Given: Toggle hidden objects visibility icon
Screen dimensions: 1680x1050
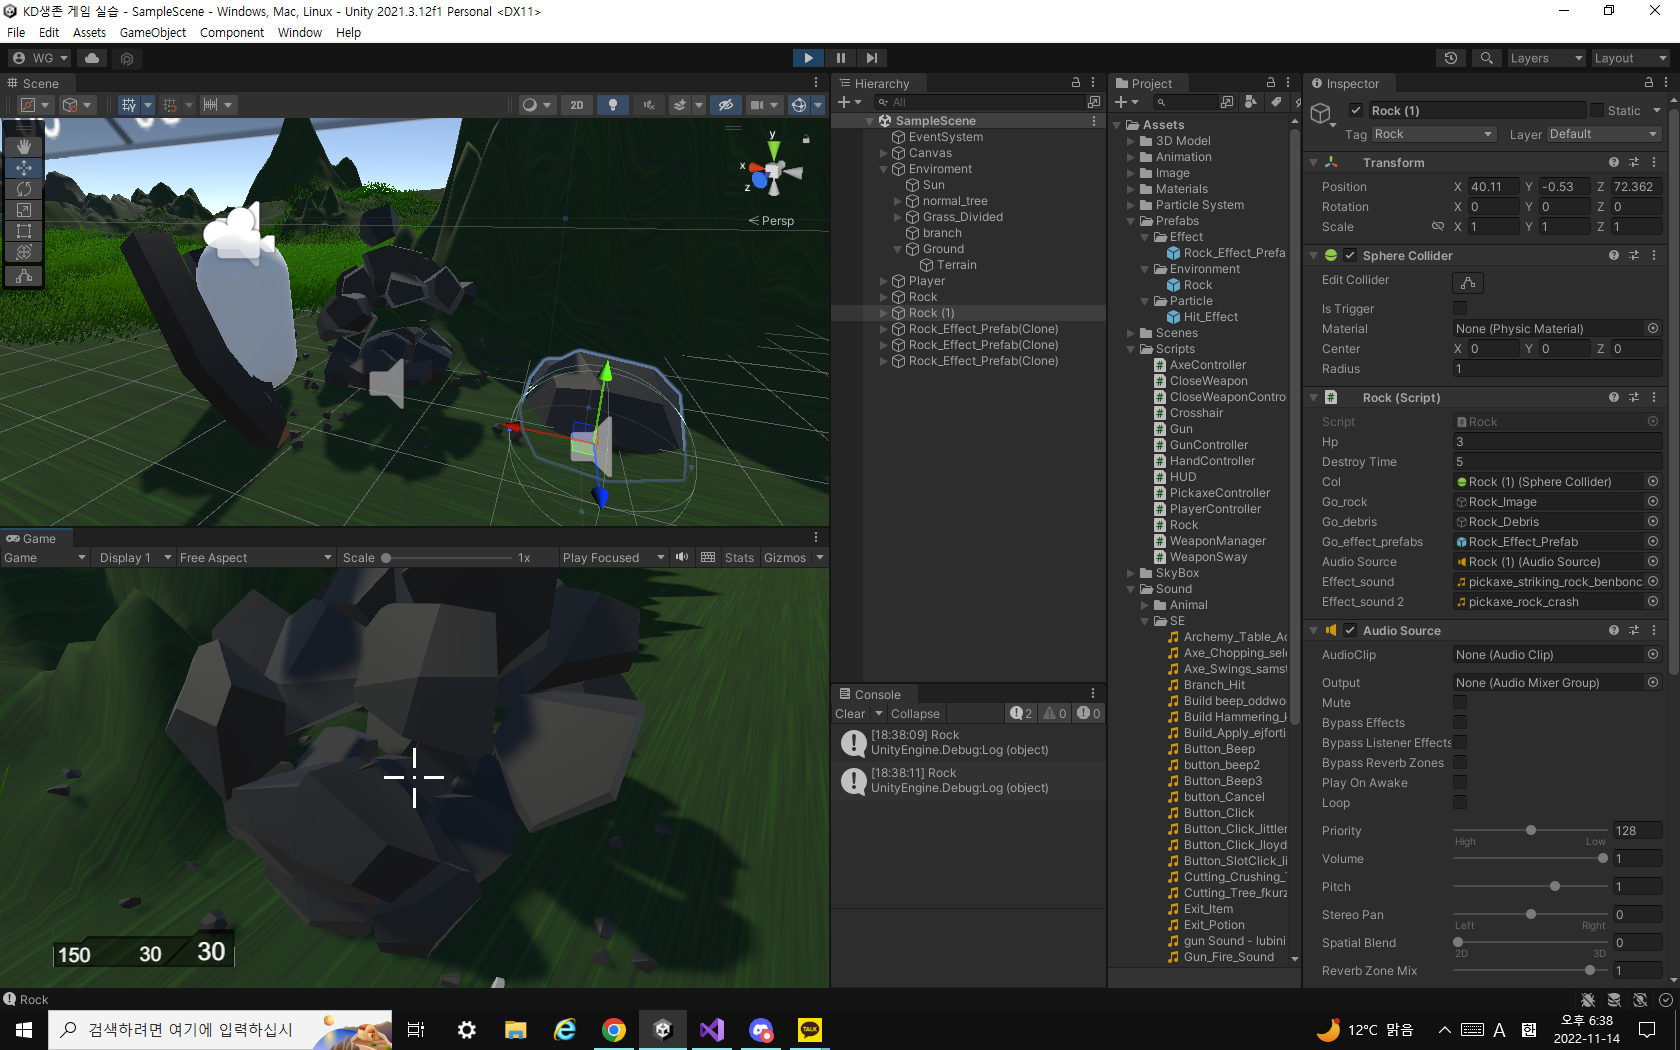Looking at the screenshot, I should point(726,105).
